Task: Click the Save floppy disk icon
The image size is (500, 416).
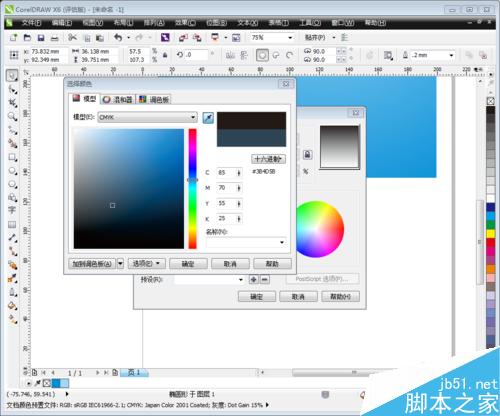Action: [41, 38]
